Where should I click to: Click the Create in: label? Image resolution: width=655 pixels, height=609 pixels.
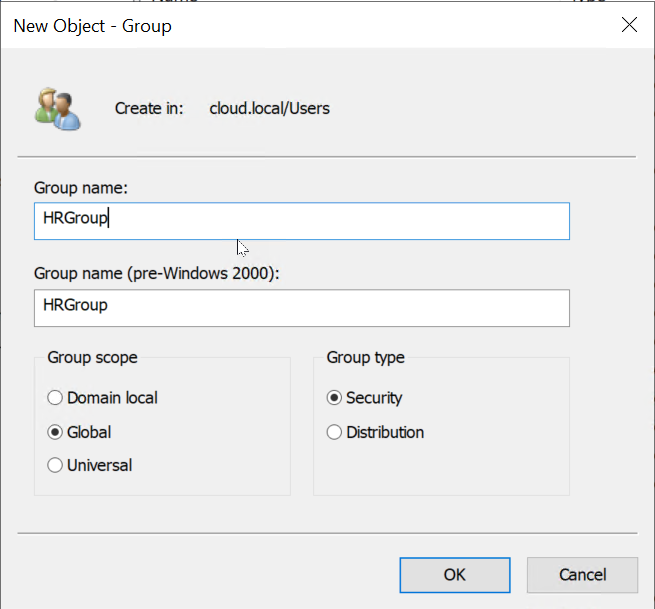[149, 109]
